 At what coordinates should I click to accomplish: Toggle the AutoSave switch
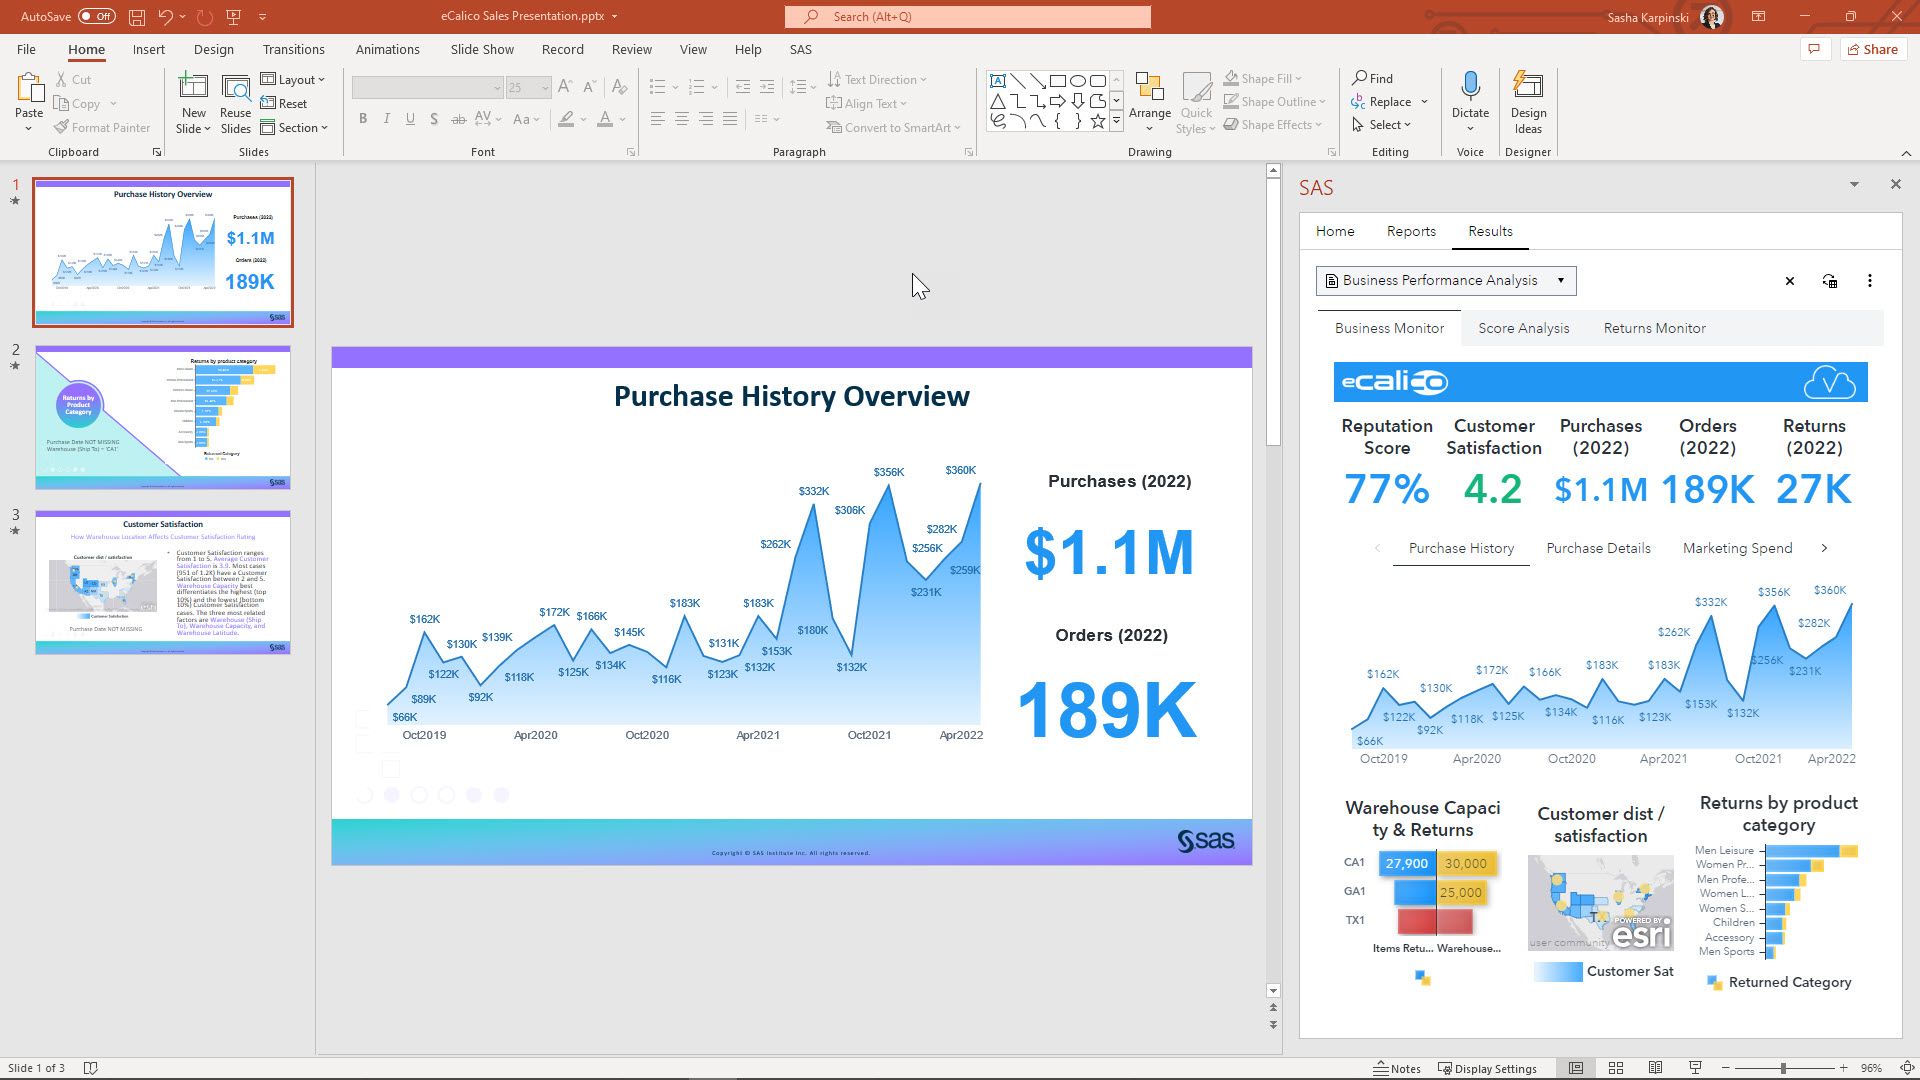[x=96, y=16]
